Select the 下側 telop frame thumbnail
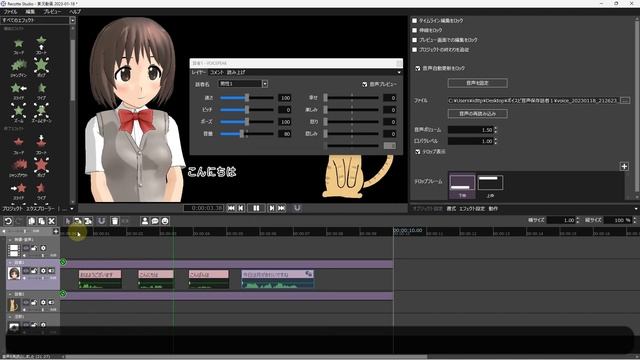 pos(462,185)
